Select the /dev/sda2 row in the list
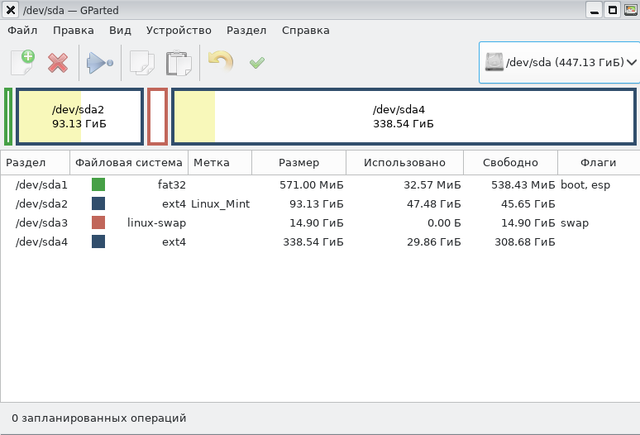 coord(320,204)
